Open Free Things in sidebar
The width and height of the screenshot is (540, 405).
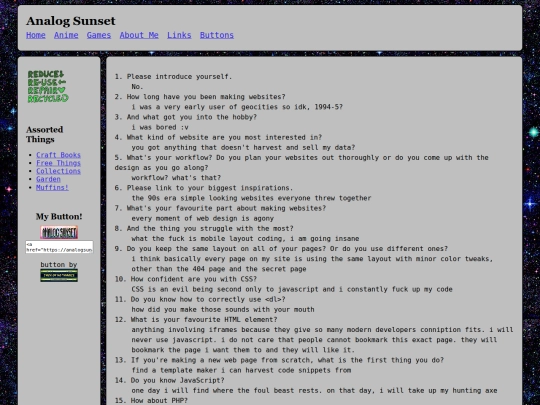58,163
